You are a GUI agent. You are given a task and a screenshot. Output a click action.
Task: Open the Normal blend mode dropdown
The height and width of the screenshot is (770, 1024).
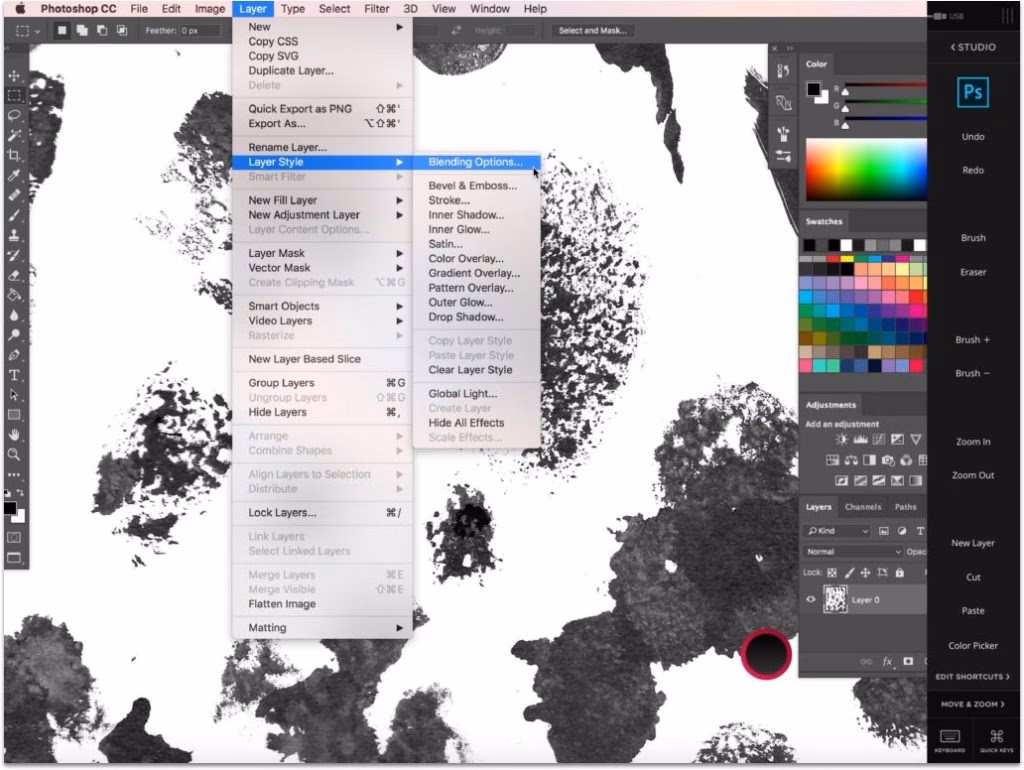[853, 552]
